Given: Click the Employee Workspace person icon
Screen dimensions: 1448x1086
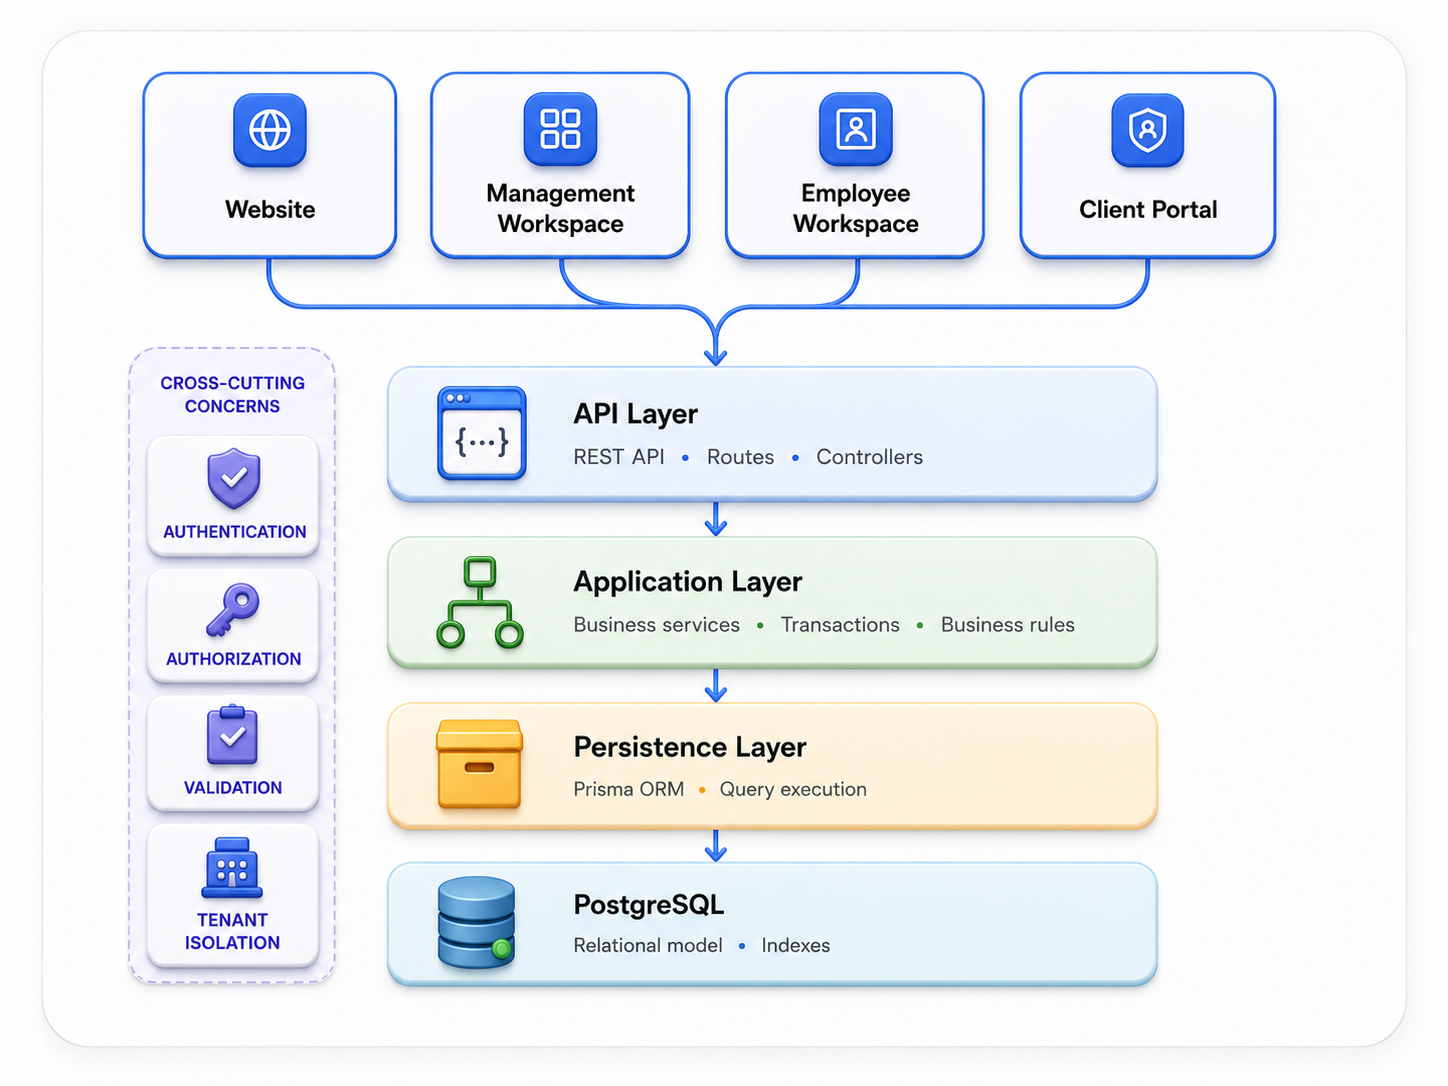Looking at the screenshot, I should pyautogui.click(x=855, y=129).
